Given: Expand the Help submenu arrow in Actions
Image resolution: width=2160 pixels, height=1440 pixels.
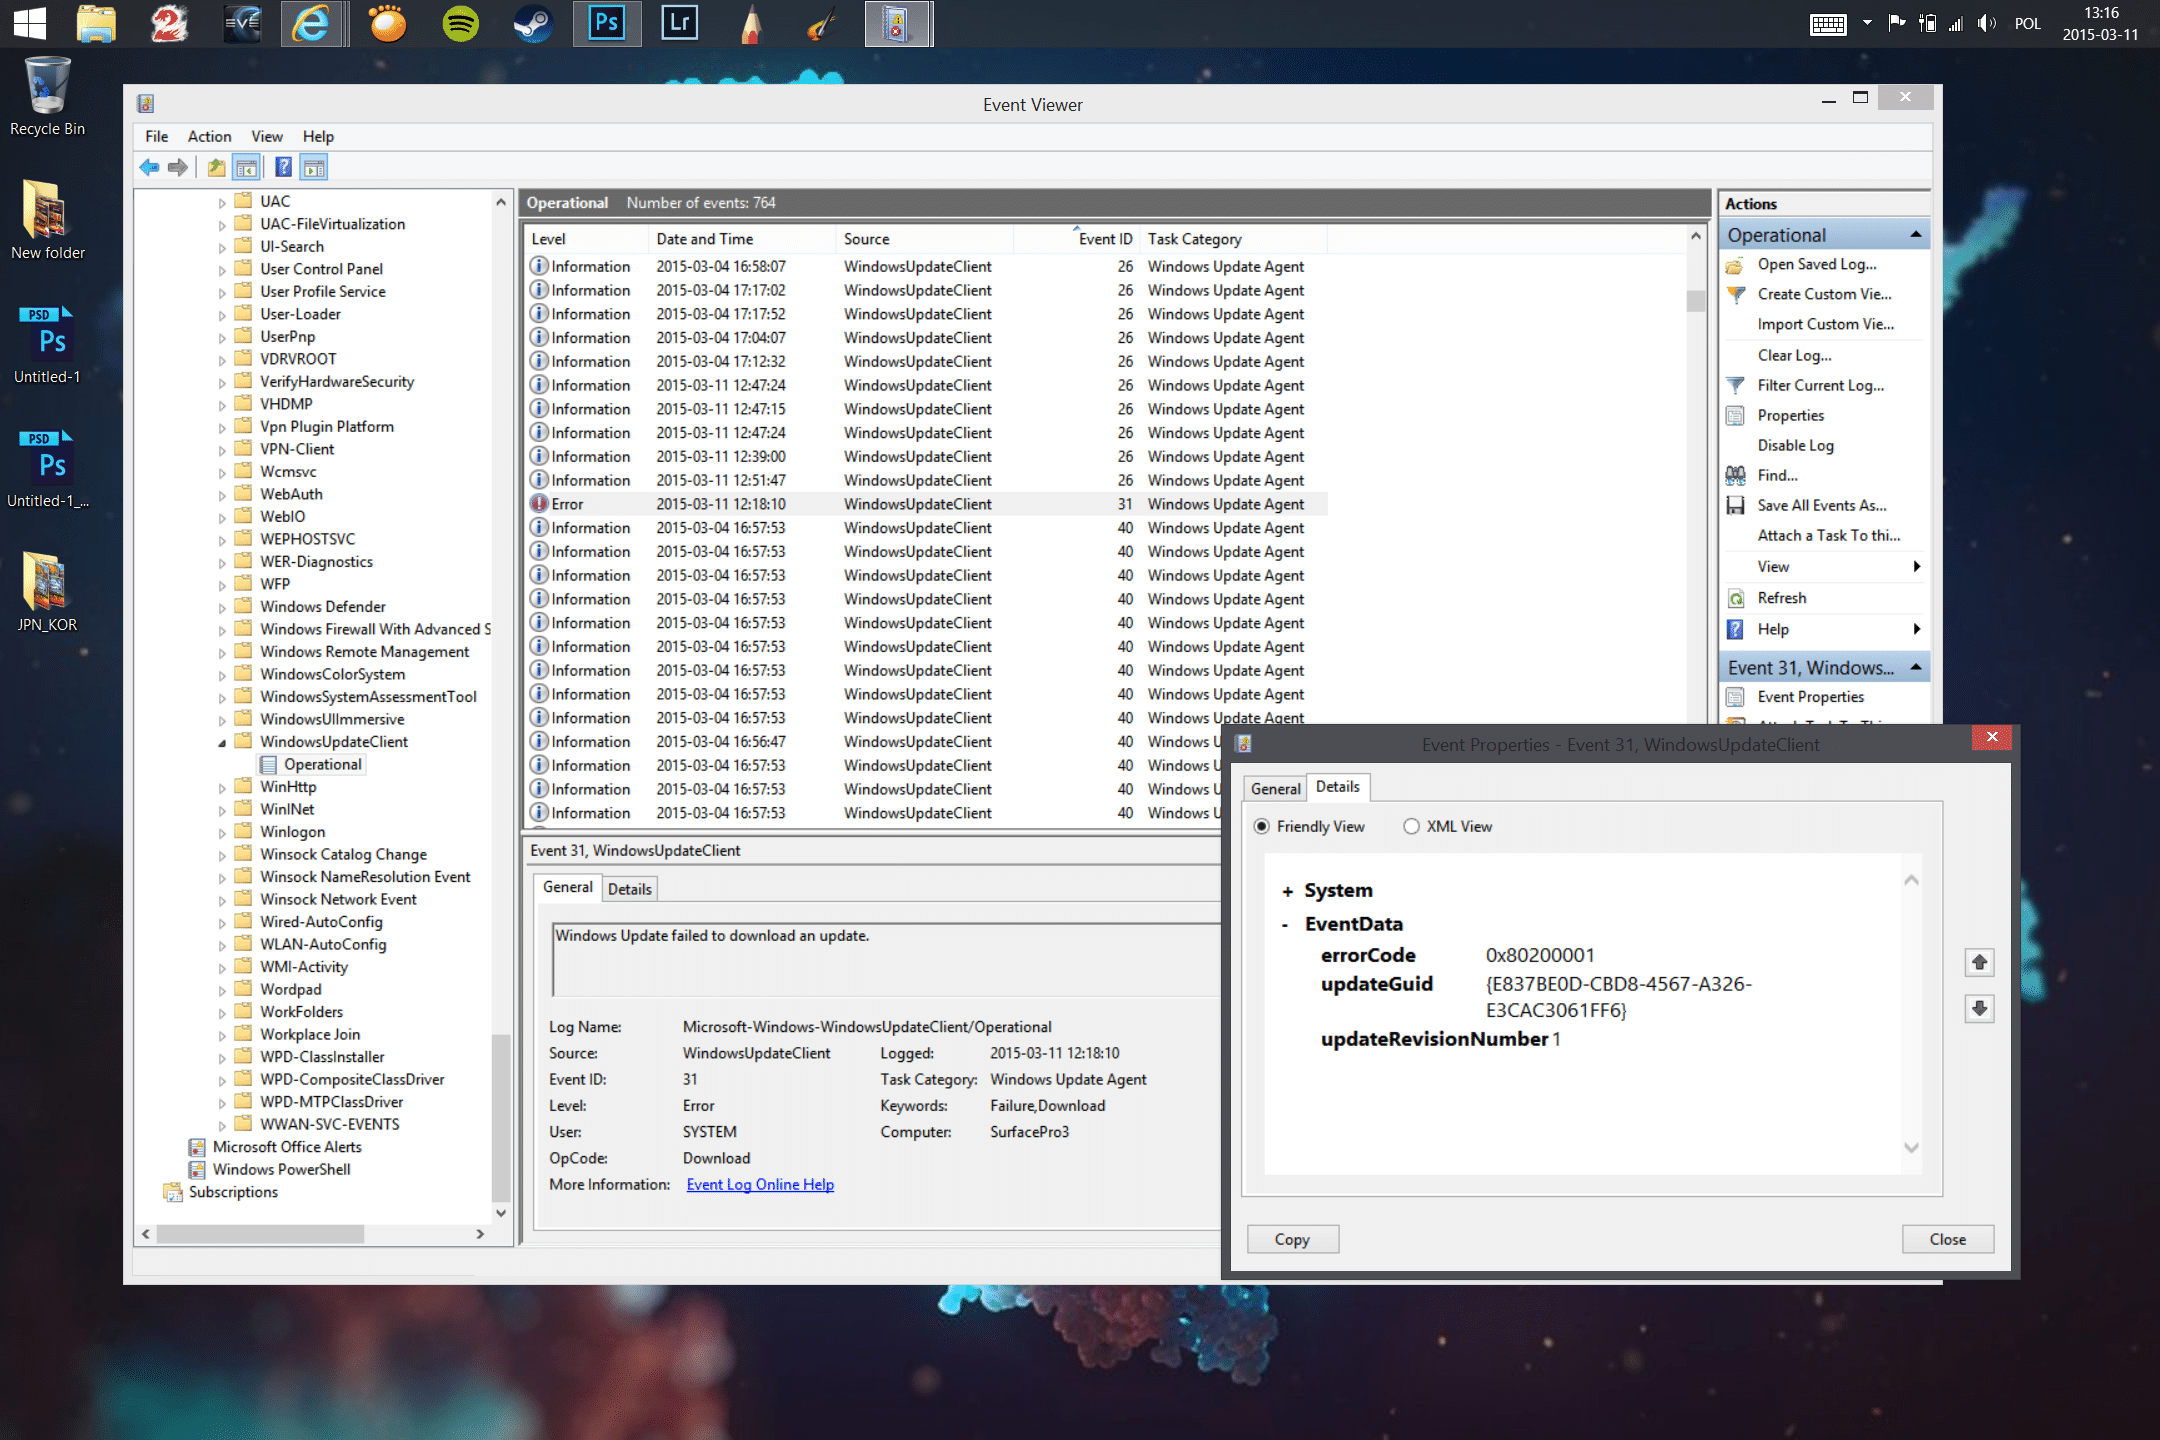Looking at the screenshot, I should coord(1916,629).
